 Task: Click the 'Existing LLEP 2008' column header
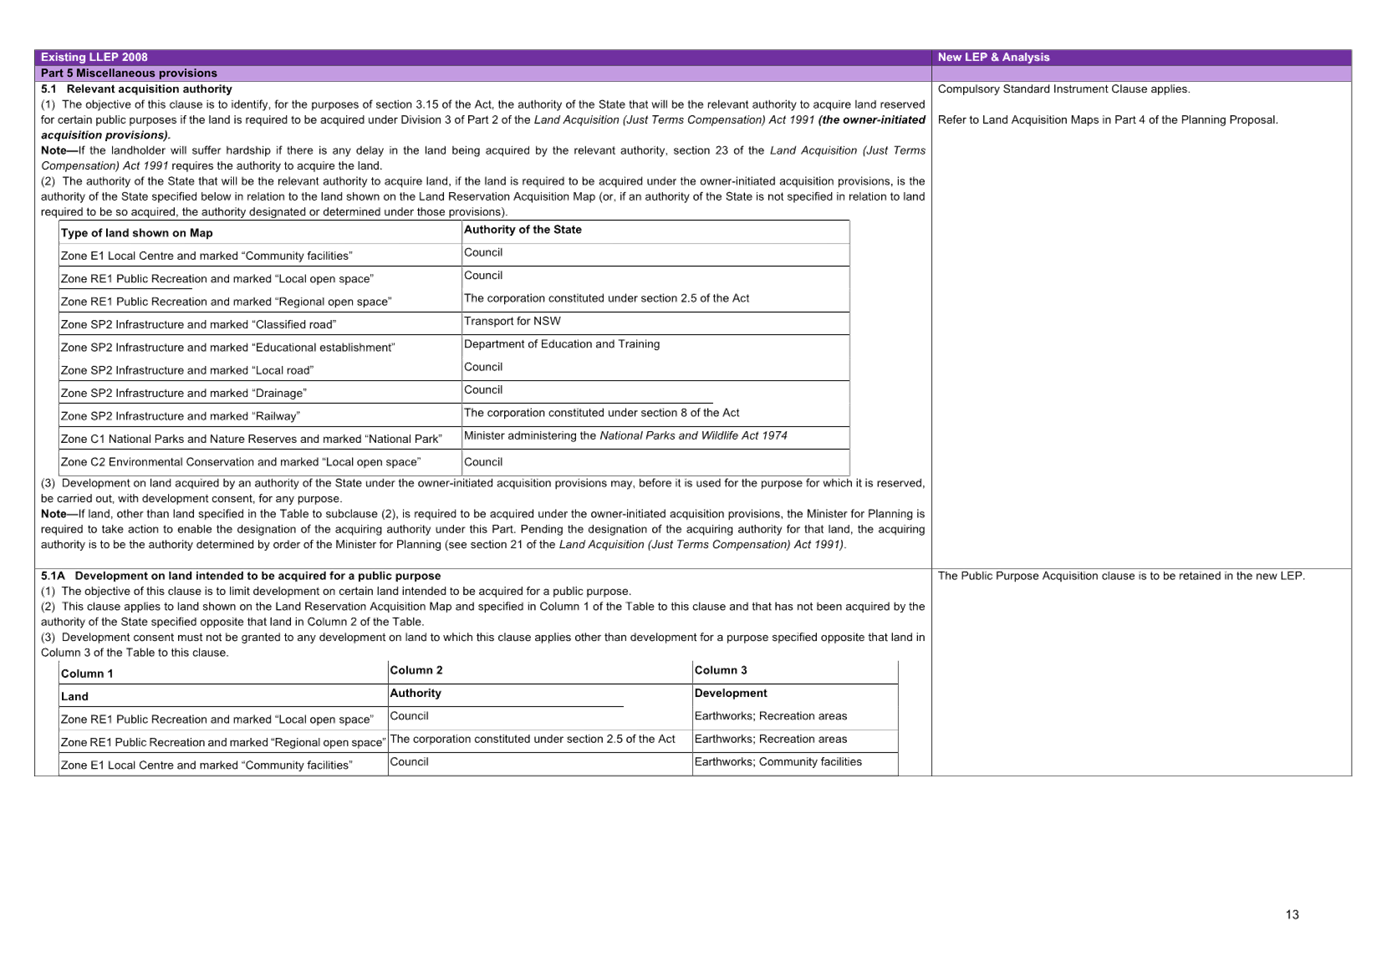(94, 57)
